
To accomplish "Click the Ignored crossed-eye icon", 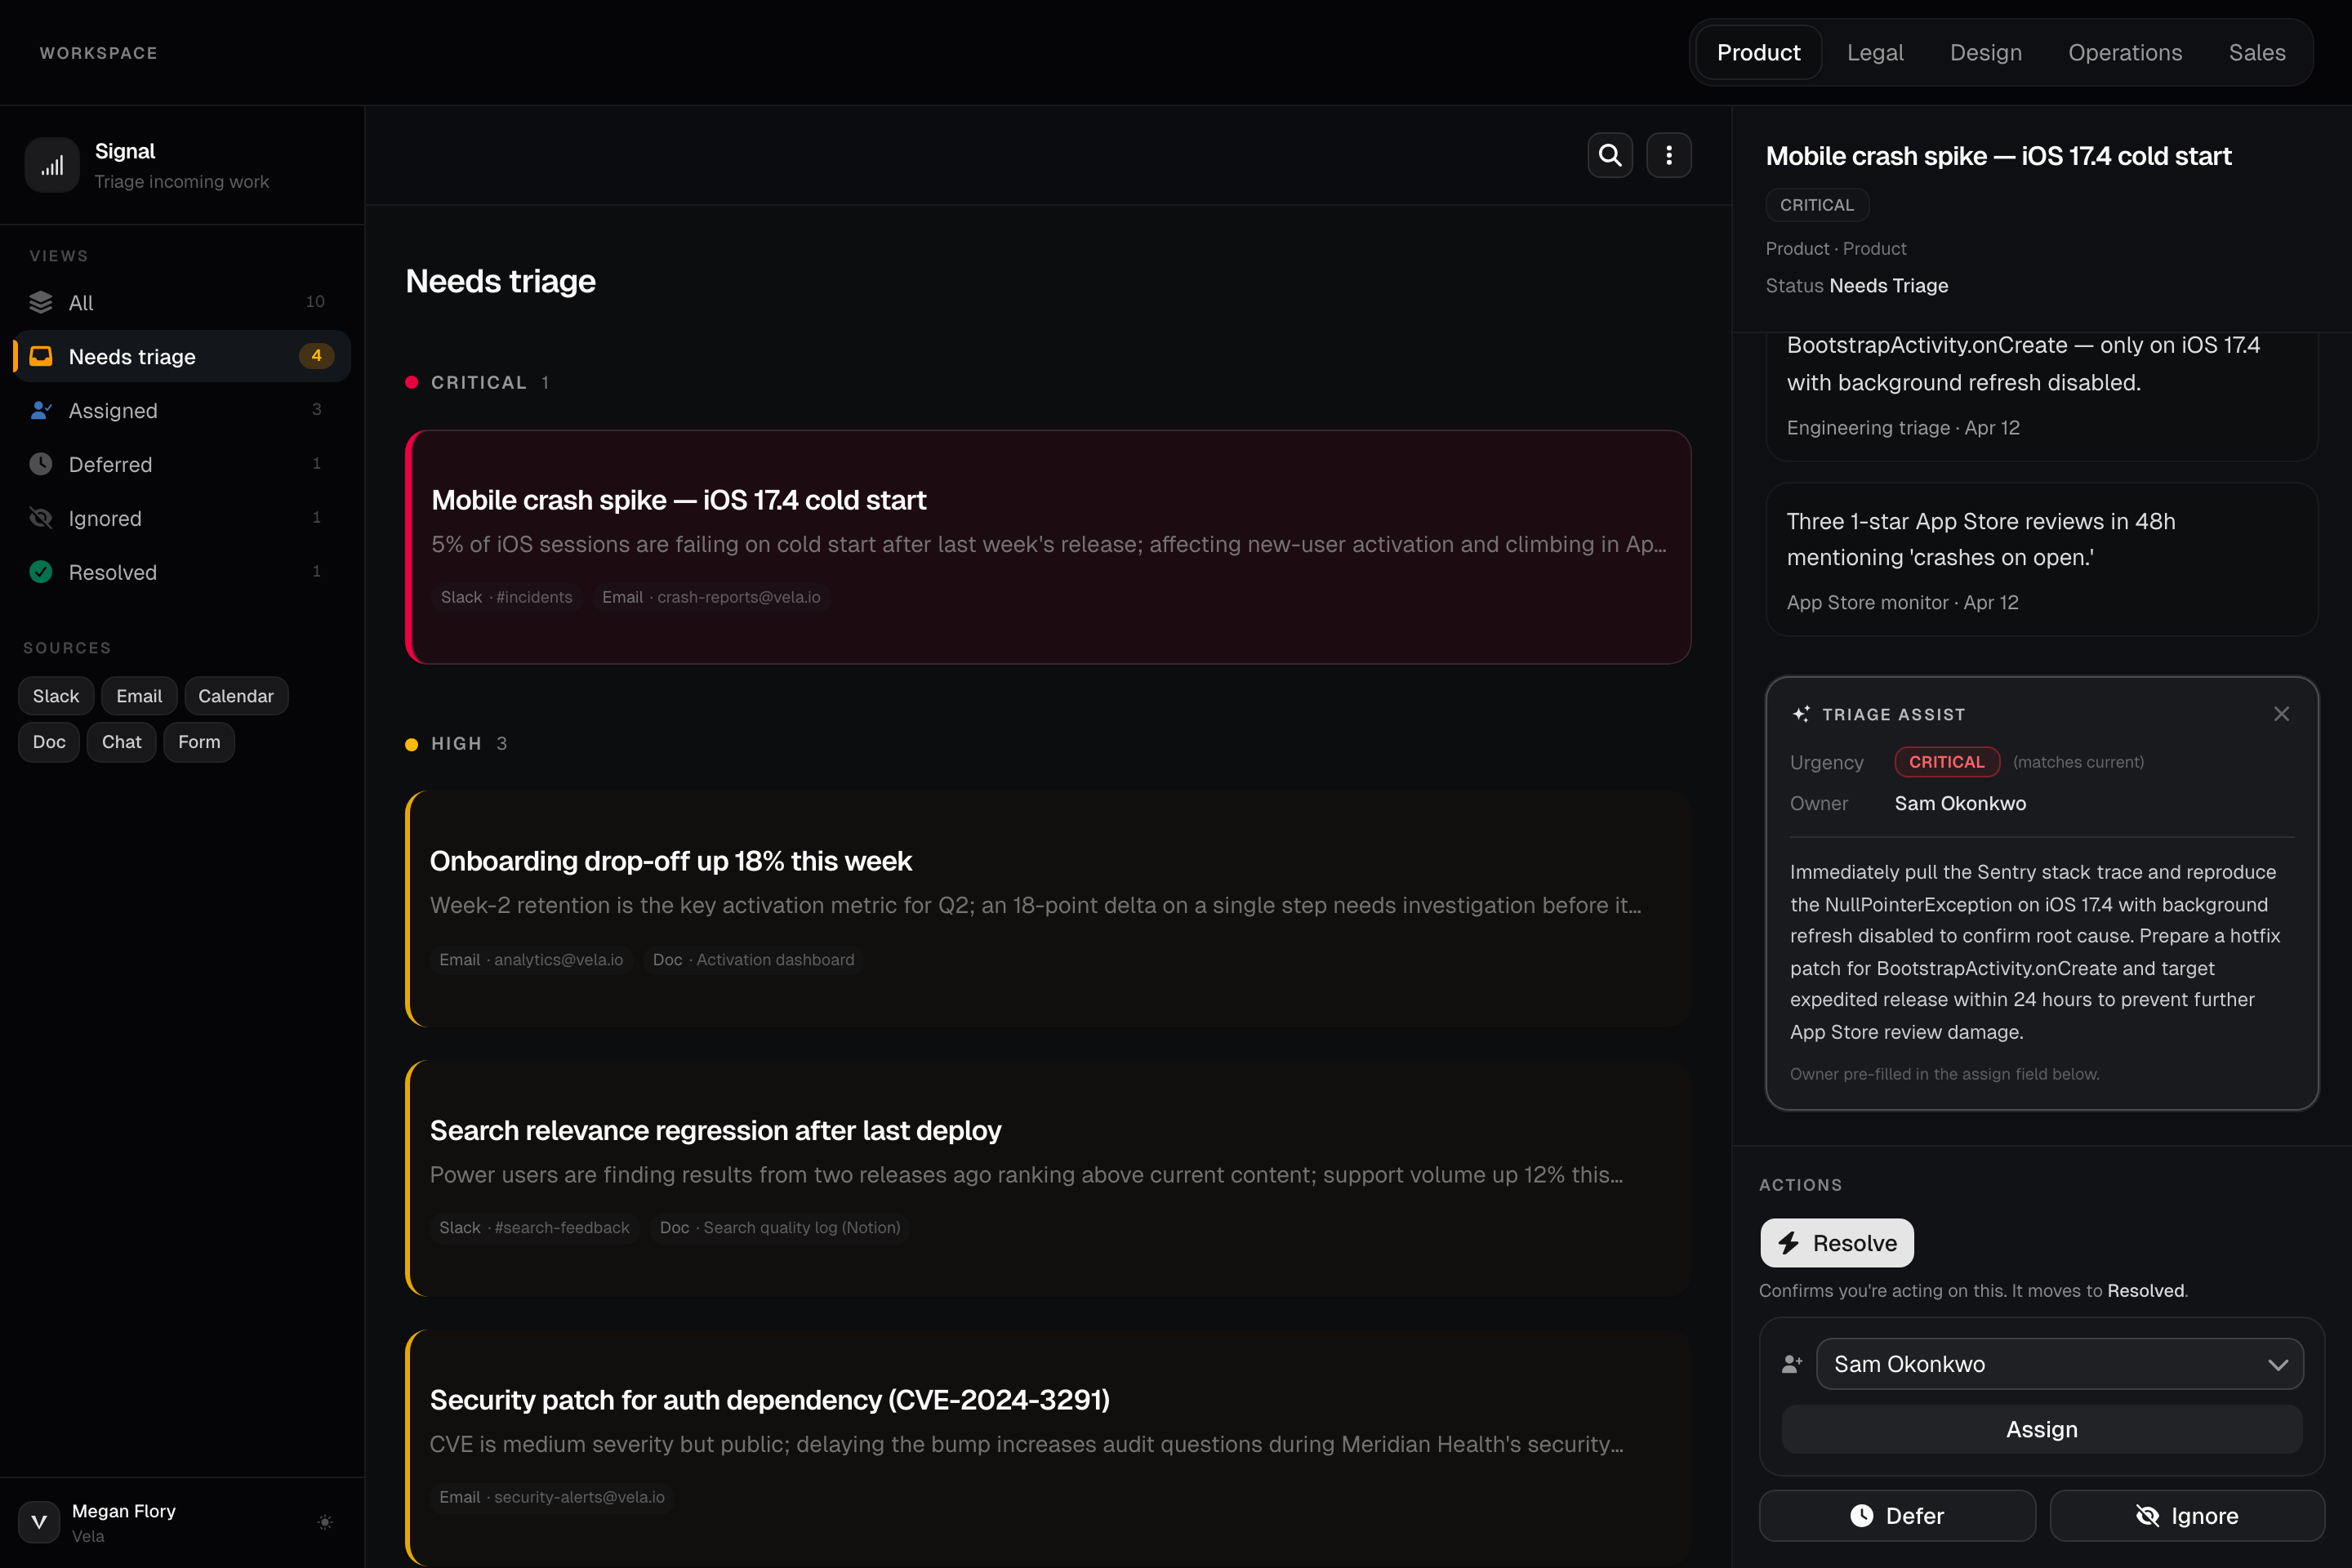I will 41,518.
